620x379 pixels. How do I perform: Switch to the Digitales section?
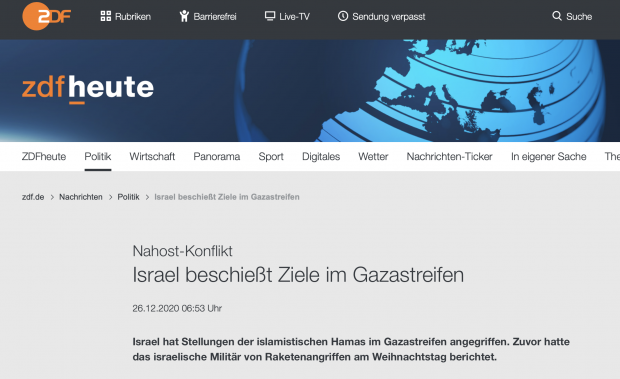click(321, 157)
